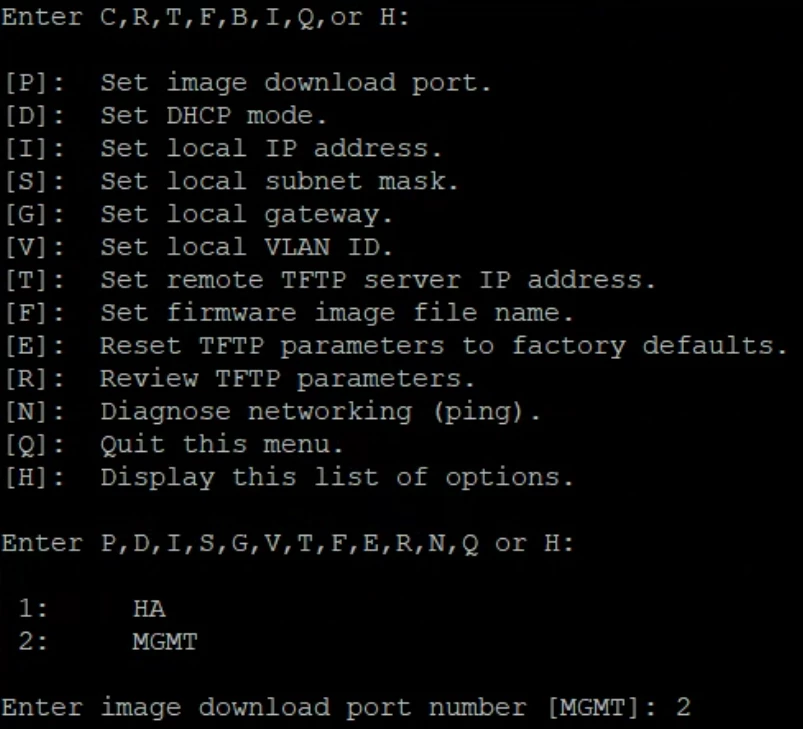This screenshot has width=803, height=729.
Task: Click the "Enter C,R,T,F,B,I,Q,or H:" prompt line
Action: pyautogui.click(x=205, y=18)
